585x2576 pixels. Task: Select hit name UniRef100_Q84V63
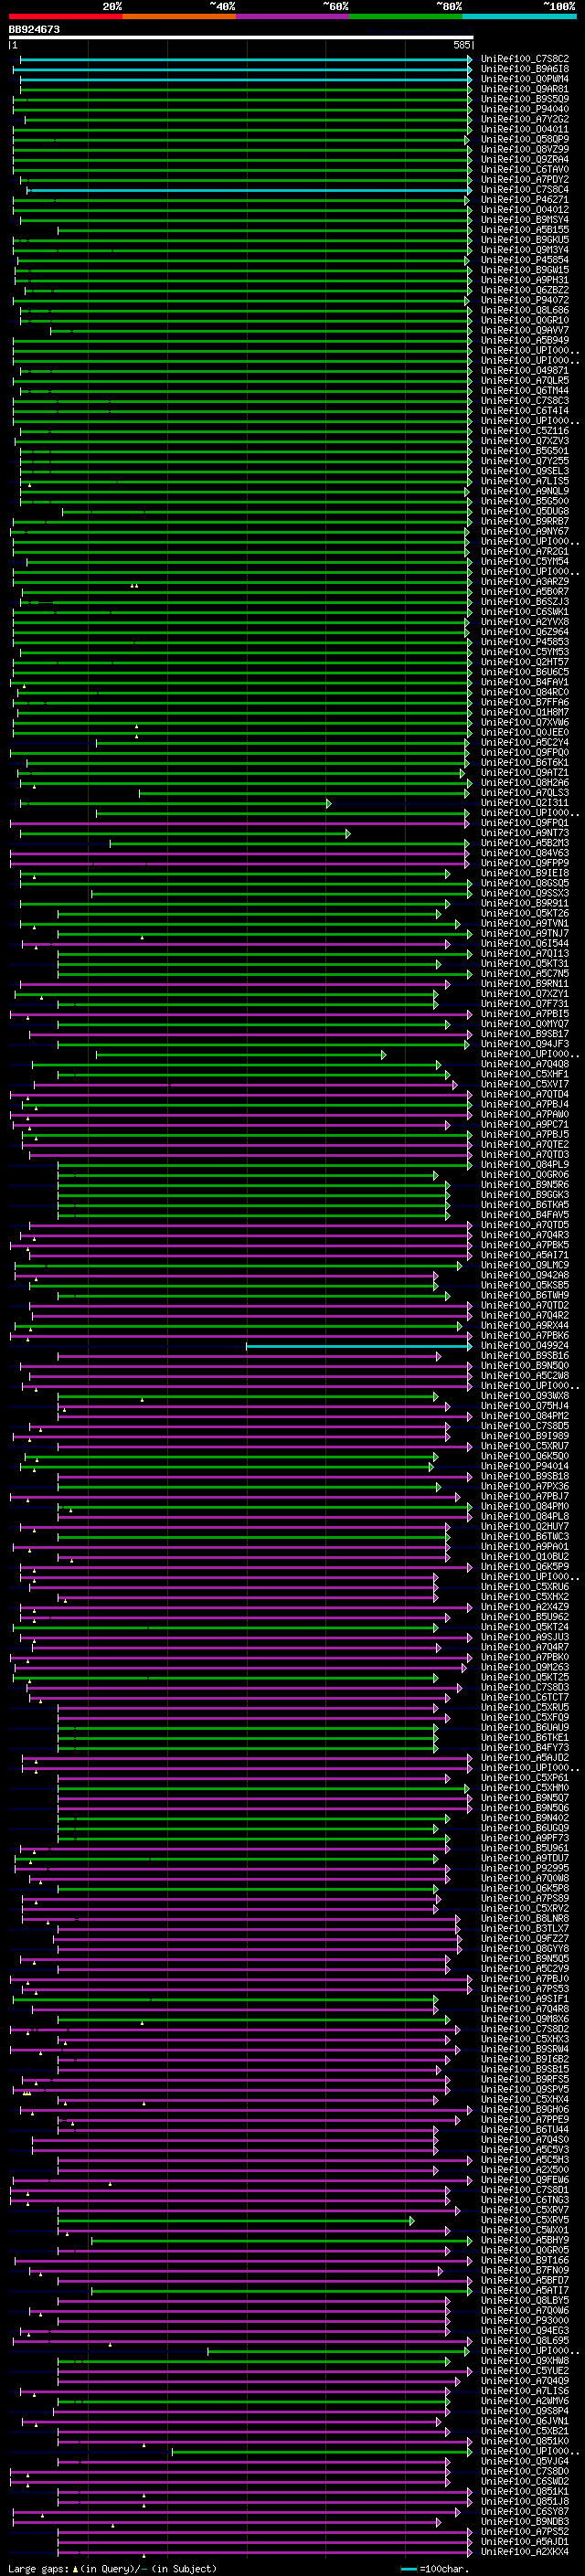click(525, 853)
